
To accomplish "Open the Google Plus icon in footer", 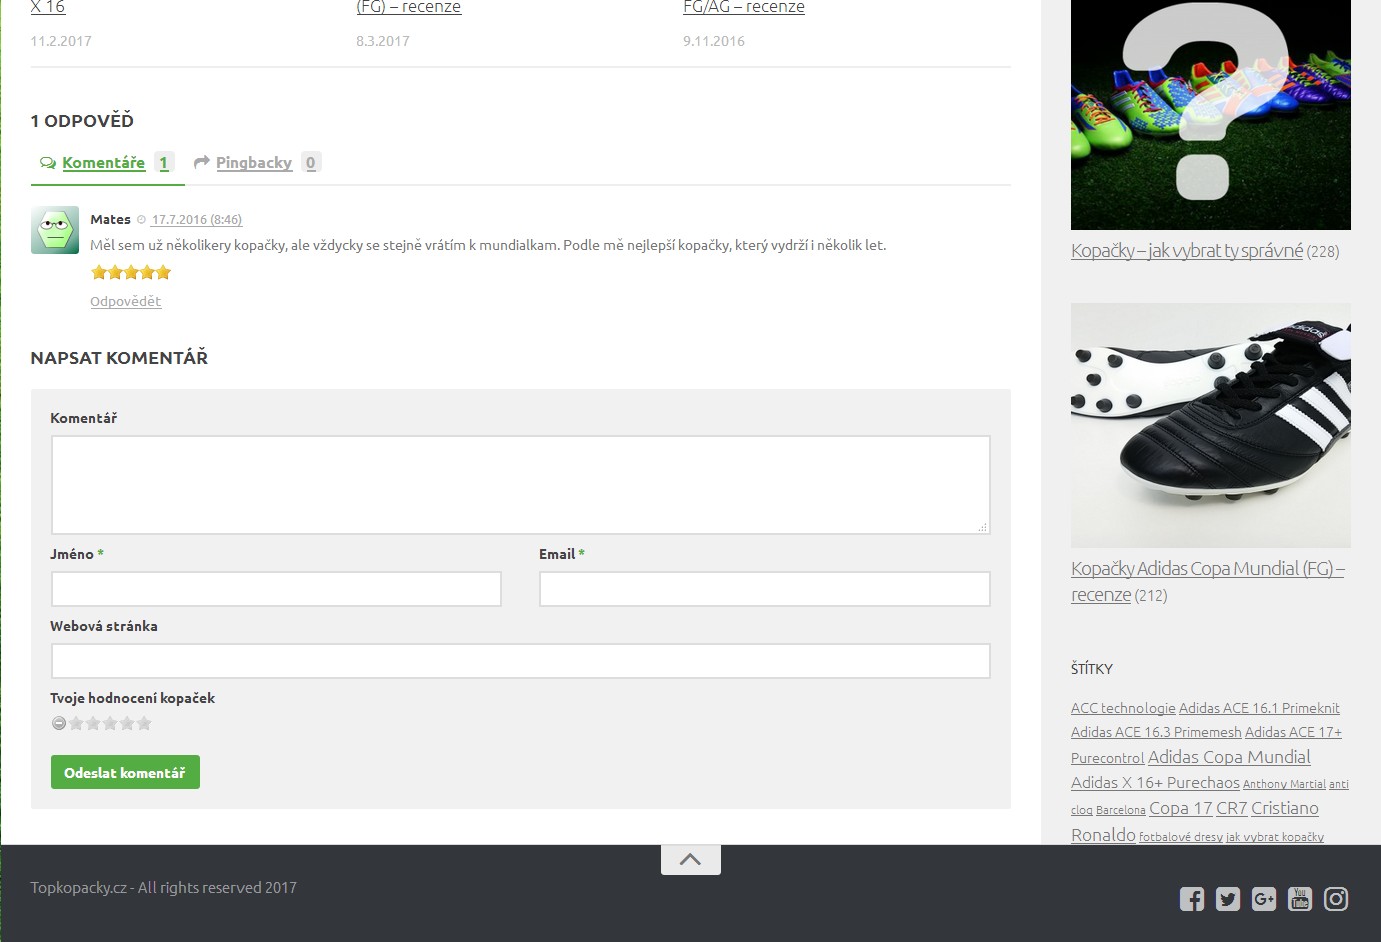I will [x=1264, y=899].
